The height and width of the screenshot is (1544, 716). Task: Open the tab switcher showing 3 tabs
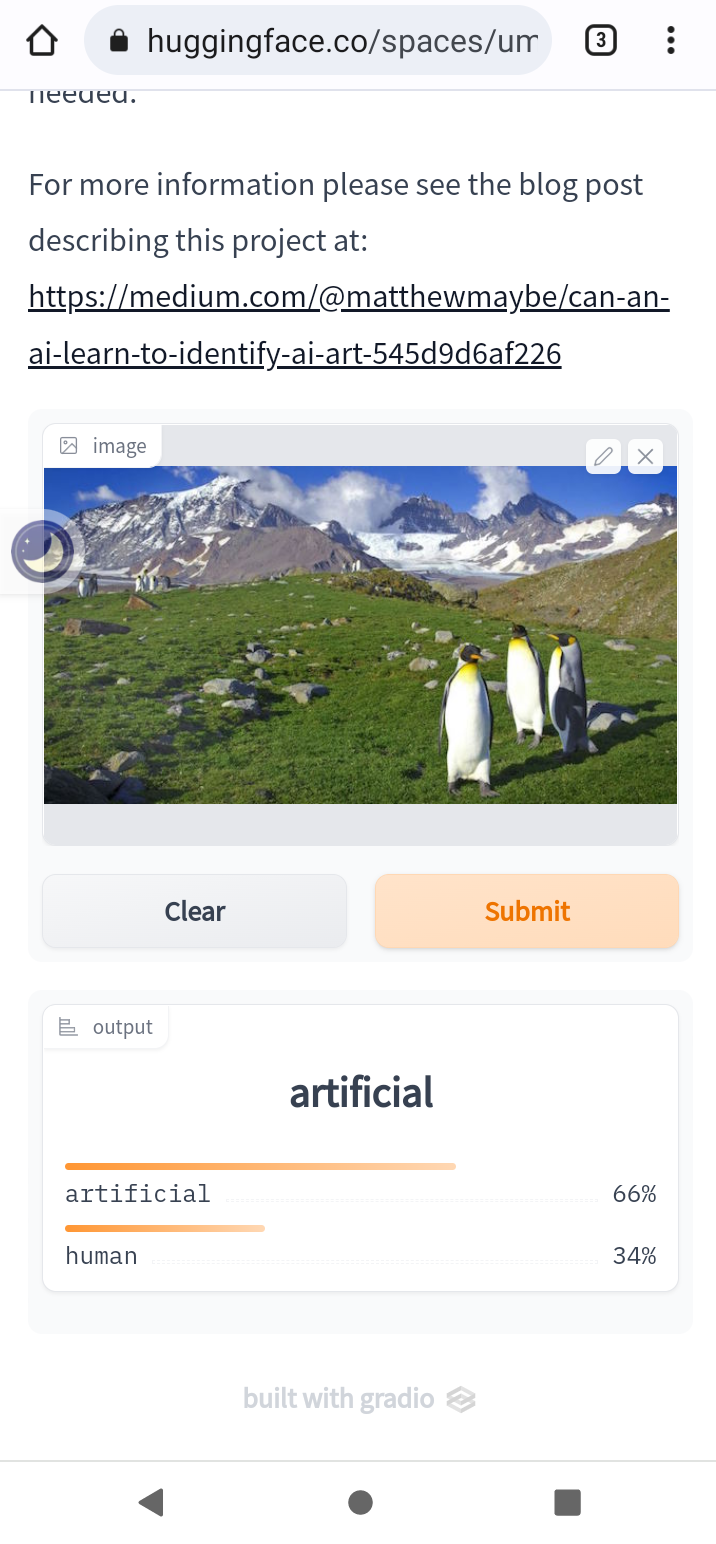599,41
